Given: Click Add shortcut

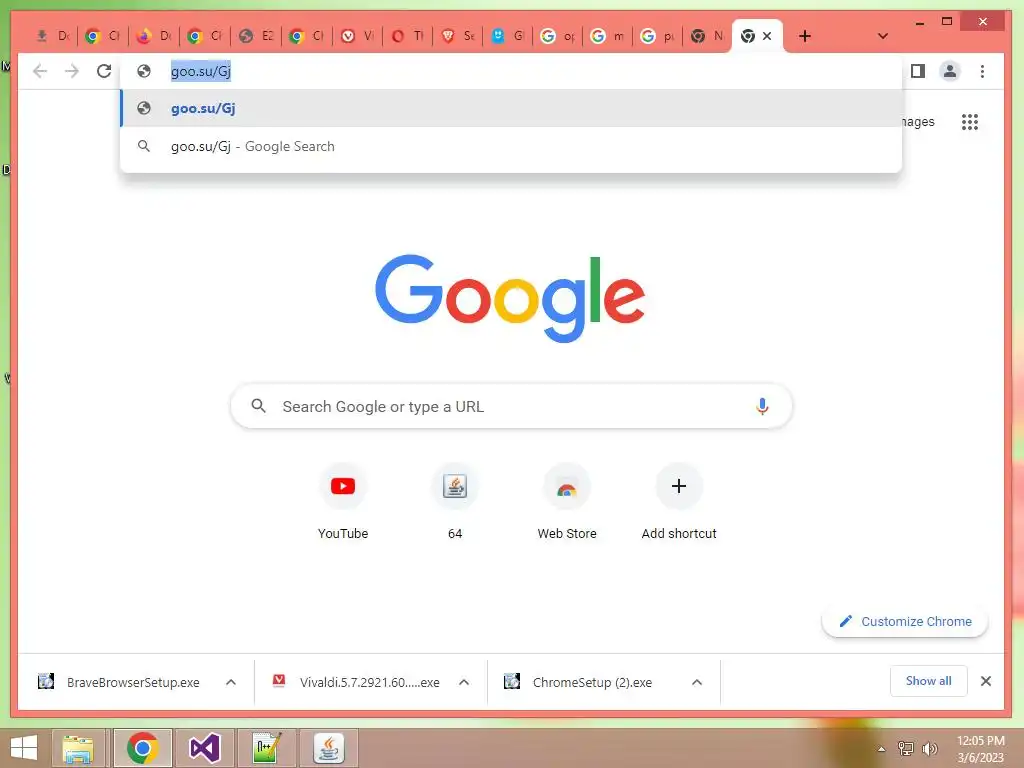Looking at the screenshot, I should pos(679,502).
